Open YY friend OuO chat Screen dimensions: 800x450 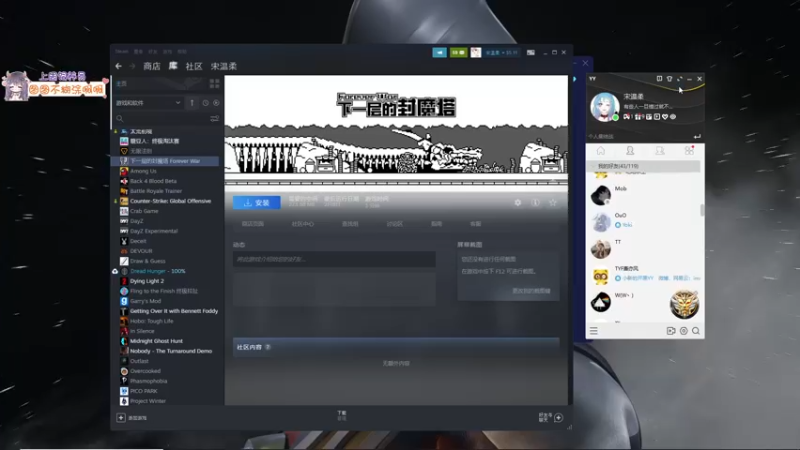[644, 221]
